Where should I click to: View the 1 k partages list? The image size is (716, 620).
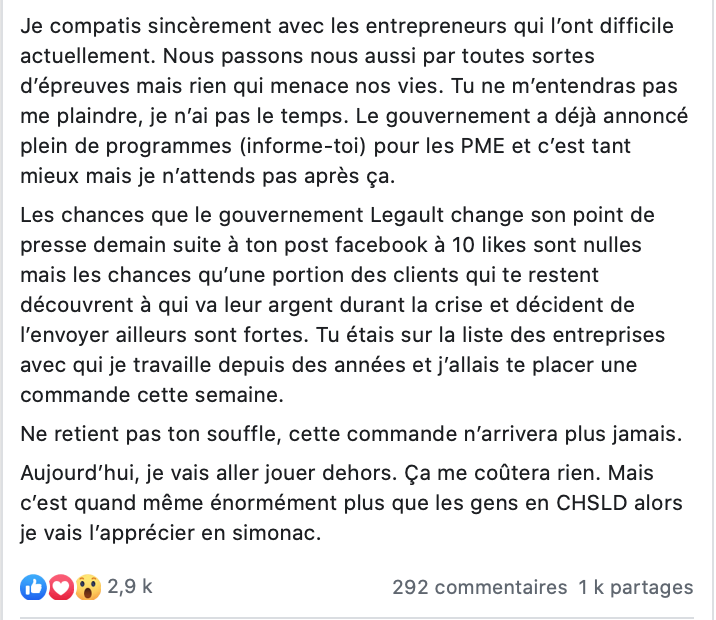click(x=636, y=588)
